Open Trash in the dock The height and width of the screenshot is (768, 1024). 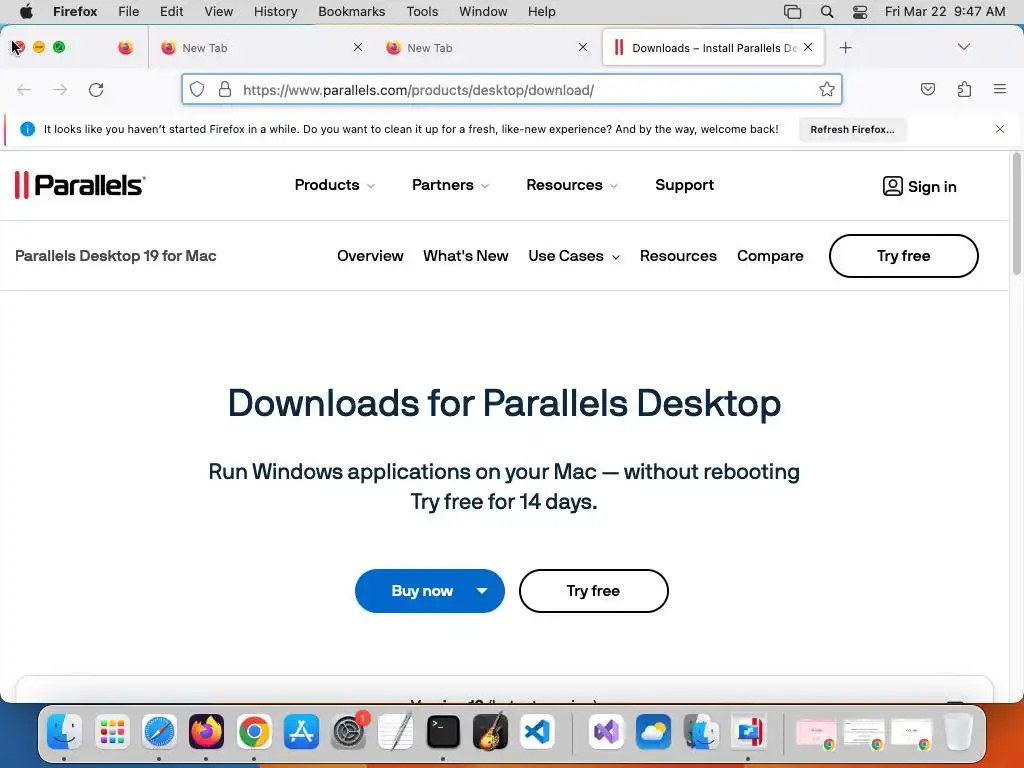tap(958, 731)
